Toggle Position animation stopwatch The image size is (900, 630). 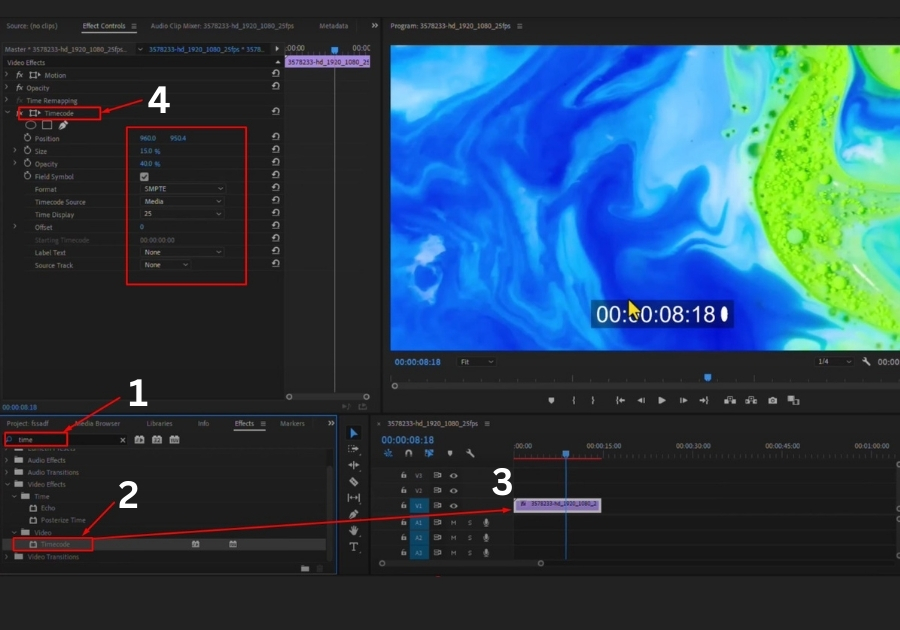point(27,138)
